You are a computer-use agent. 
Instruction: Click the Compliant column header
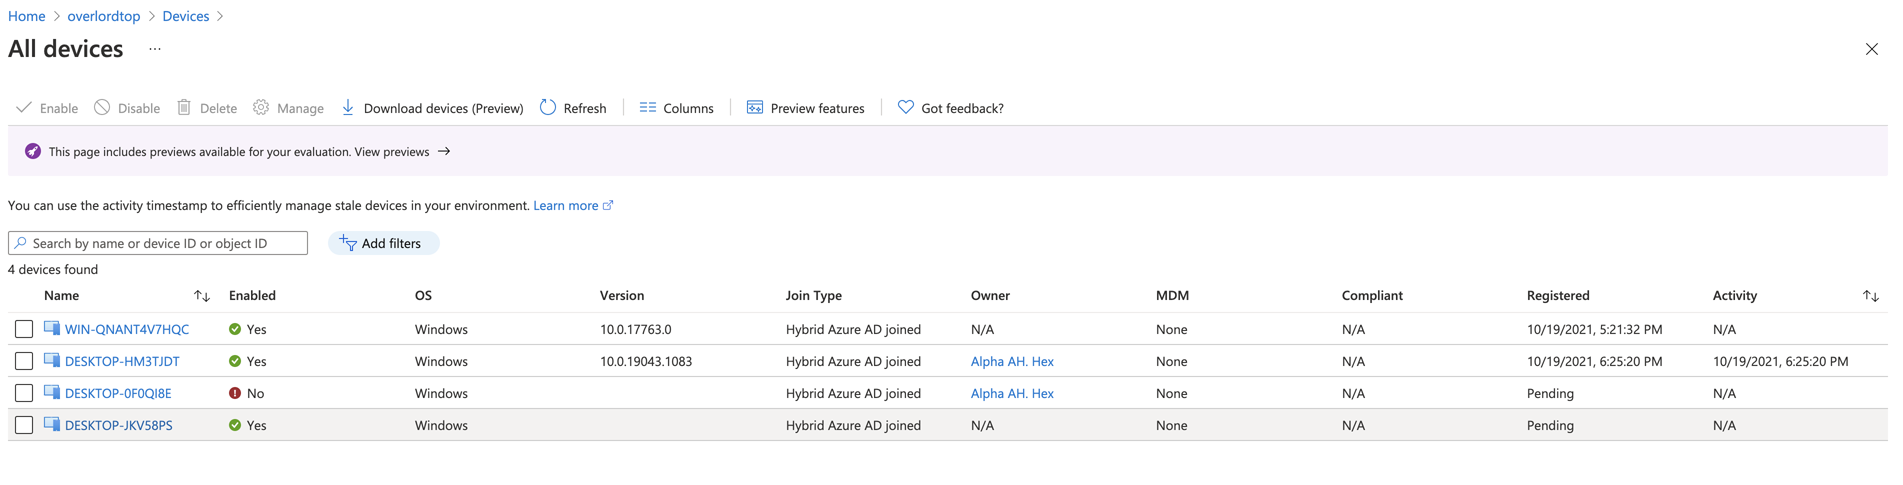click(x=1372, y=295)
